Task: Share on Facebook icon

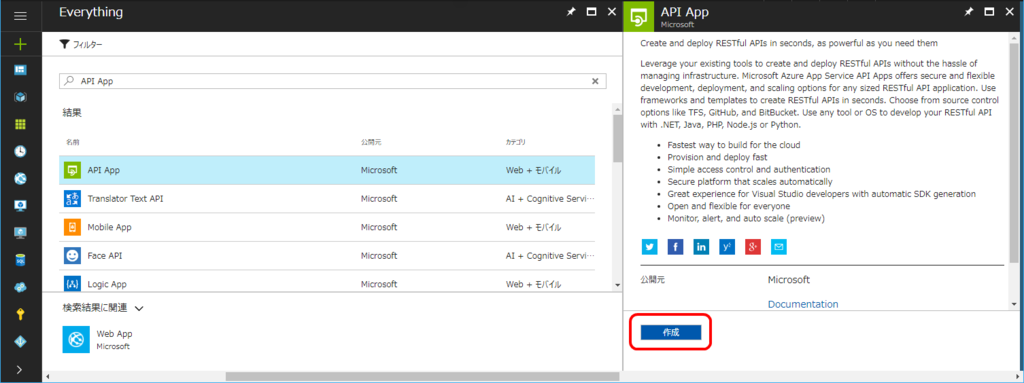Action: 675,246
